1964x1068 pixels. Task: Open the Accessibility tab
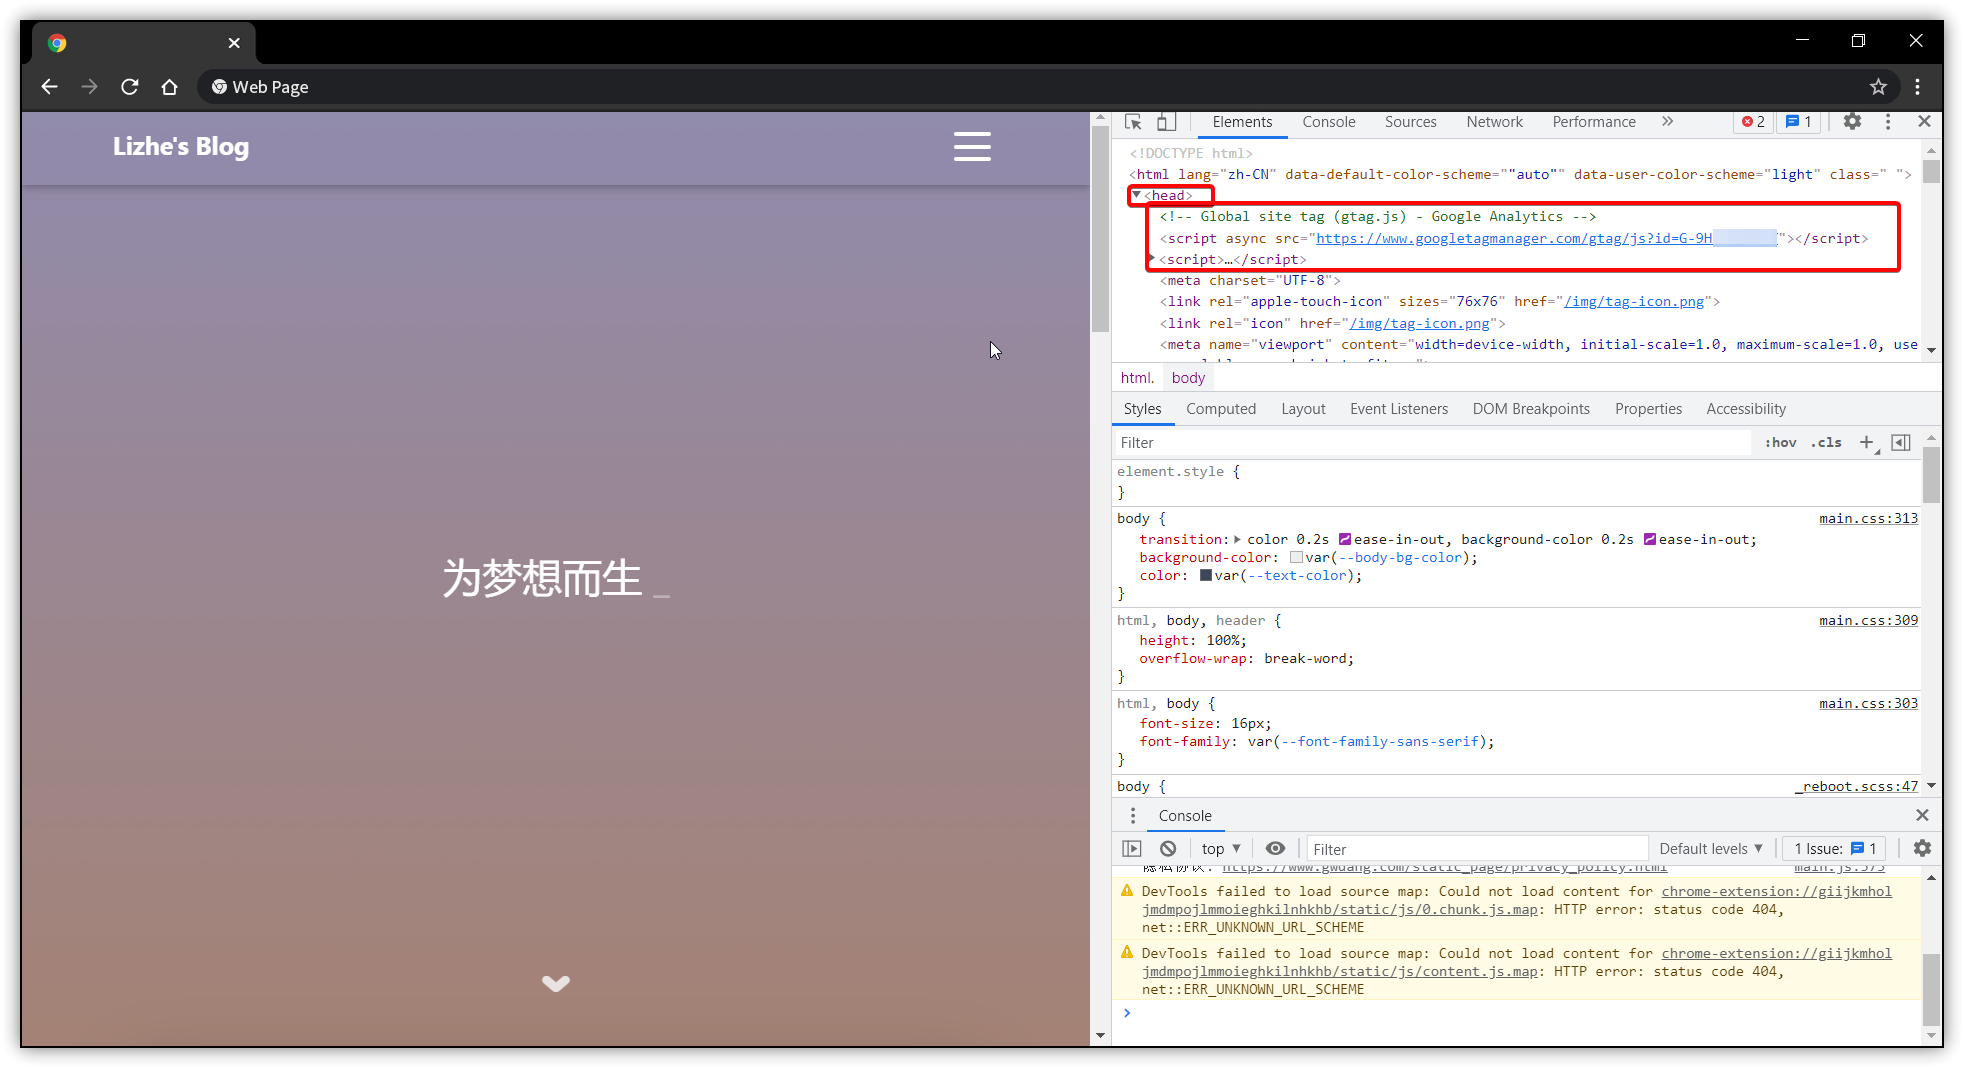tap(1745, 409)
